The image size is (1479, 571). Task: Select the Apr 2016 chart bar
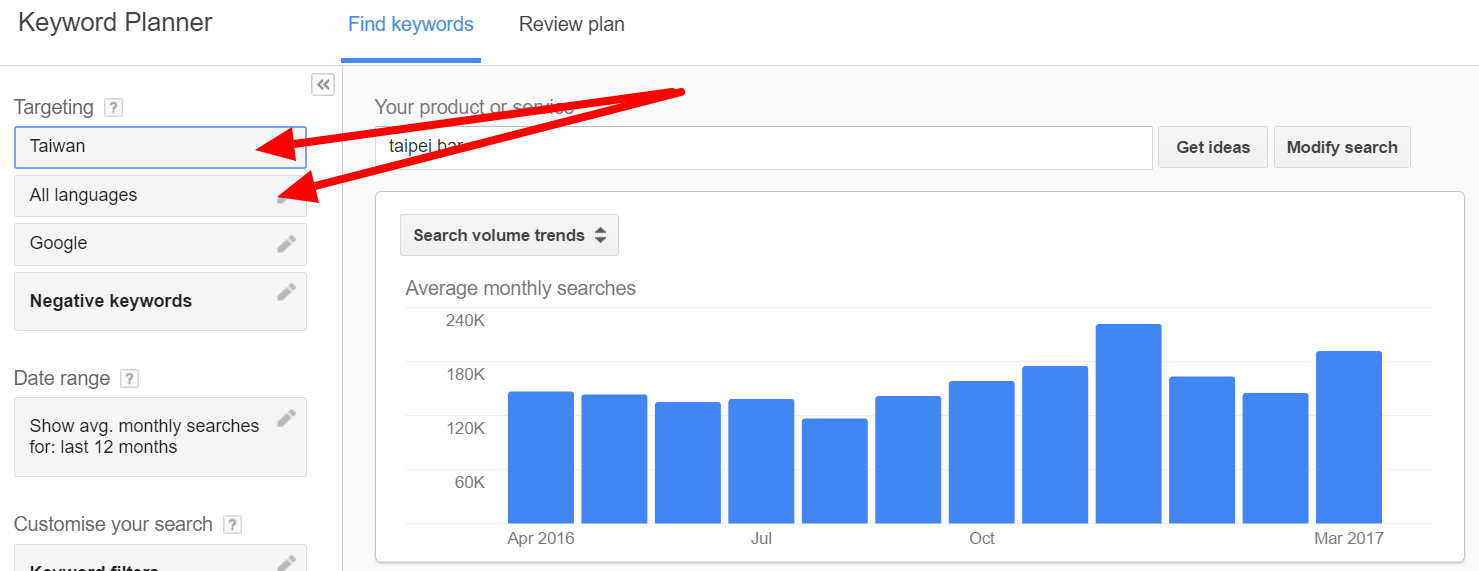coord(541,457)
